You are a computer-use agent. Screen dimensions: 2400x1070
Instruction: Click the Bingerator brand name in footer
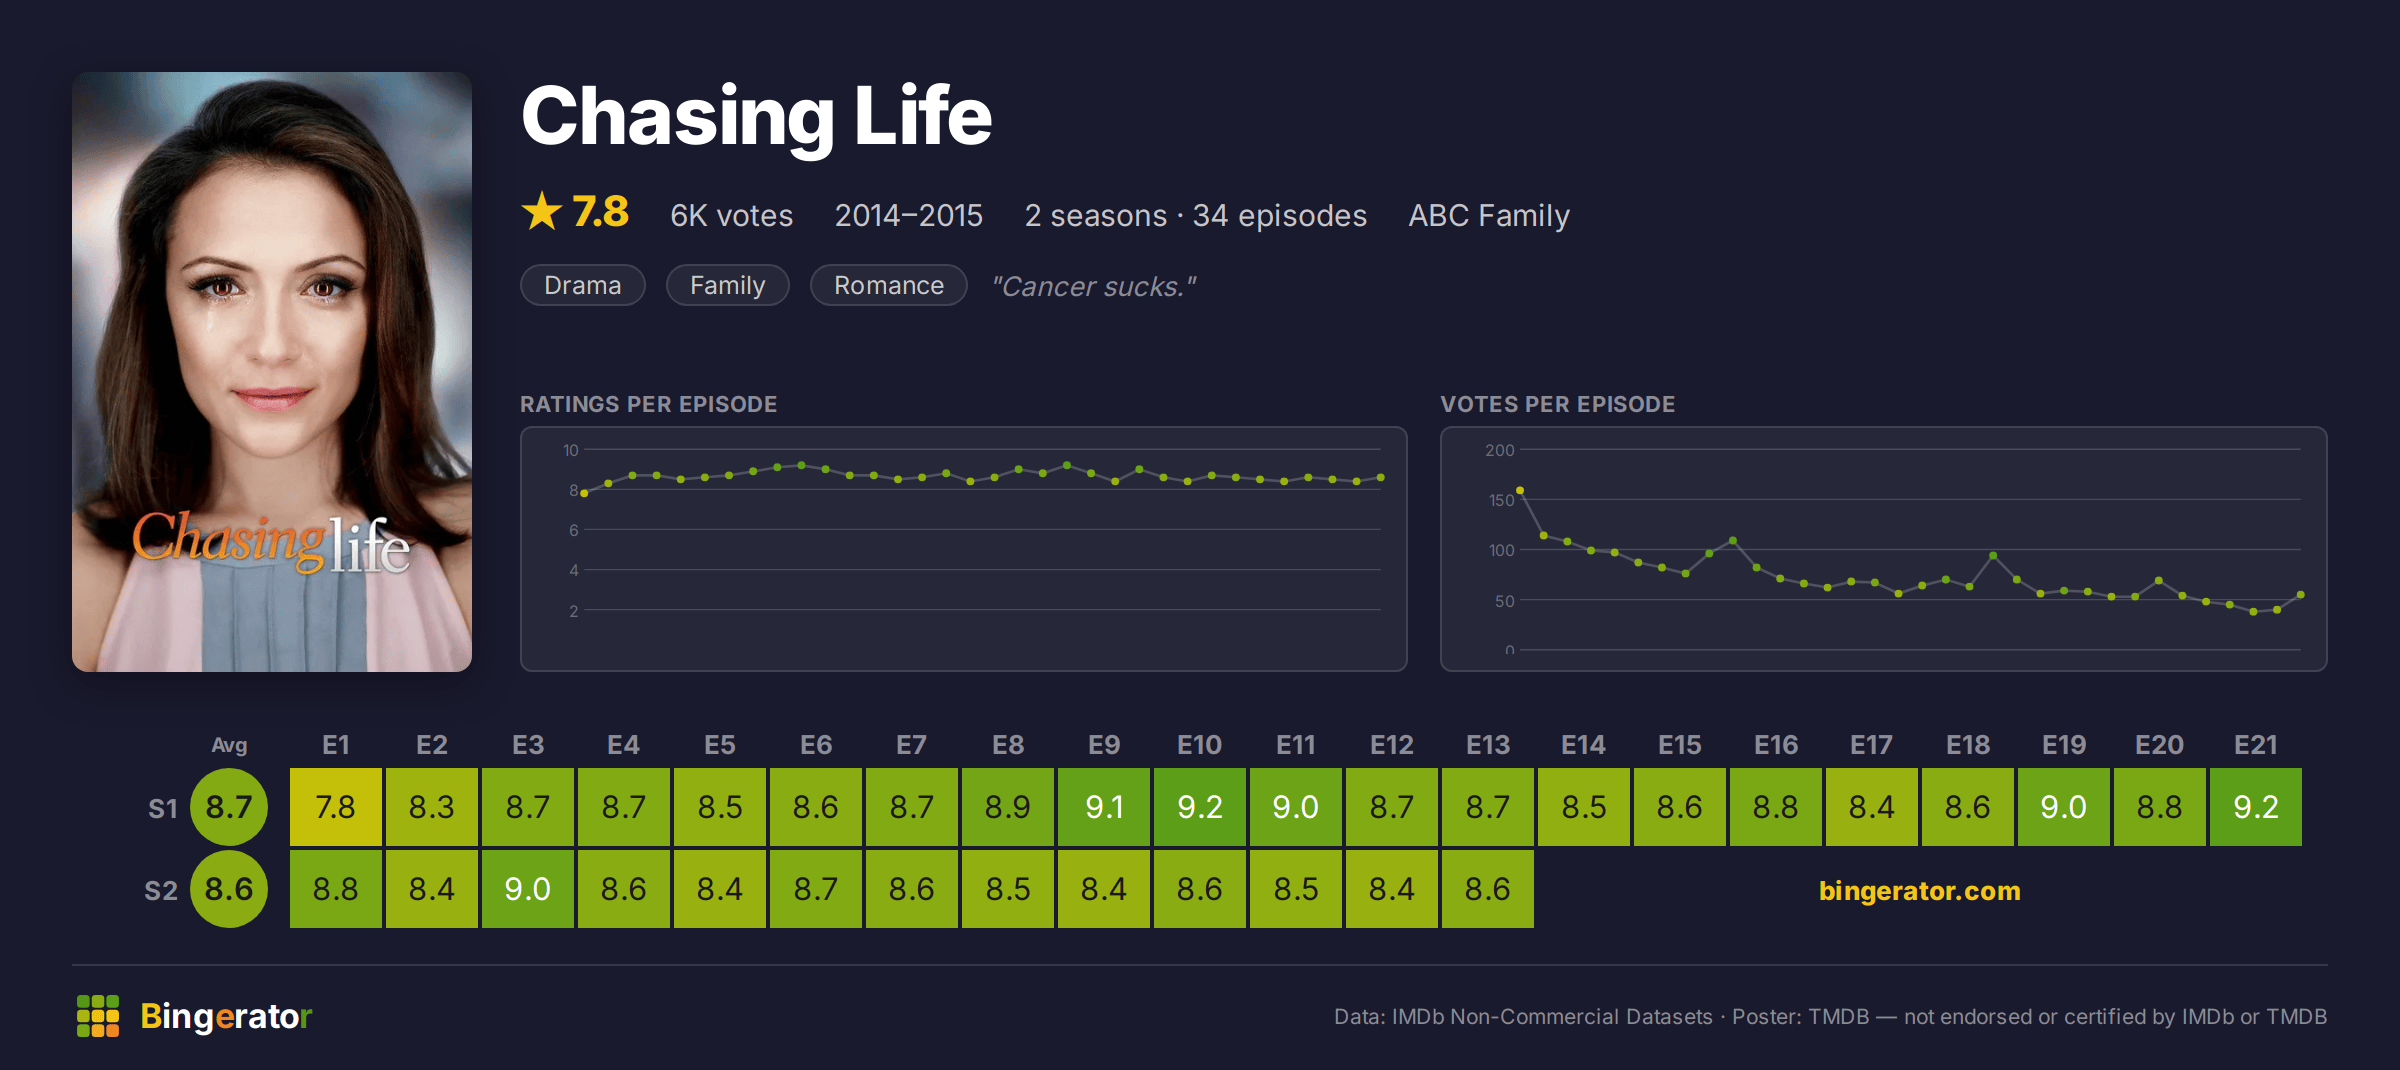click(x=226, y=1016)
